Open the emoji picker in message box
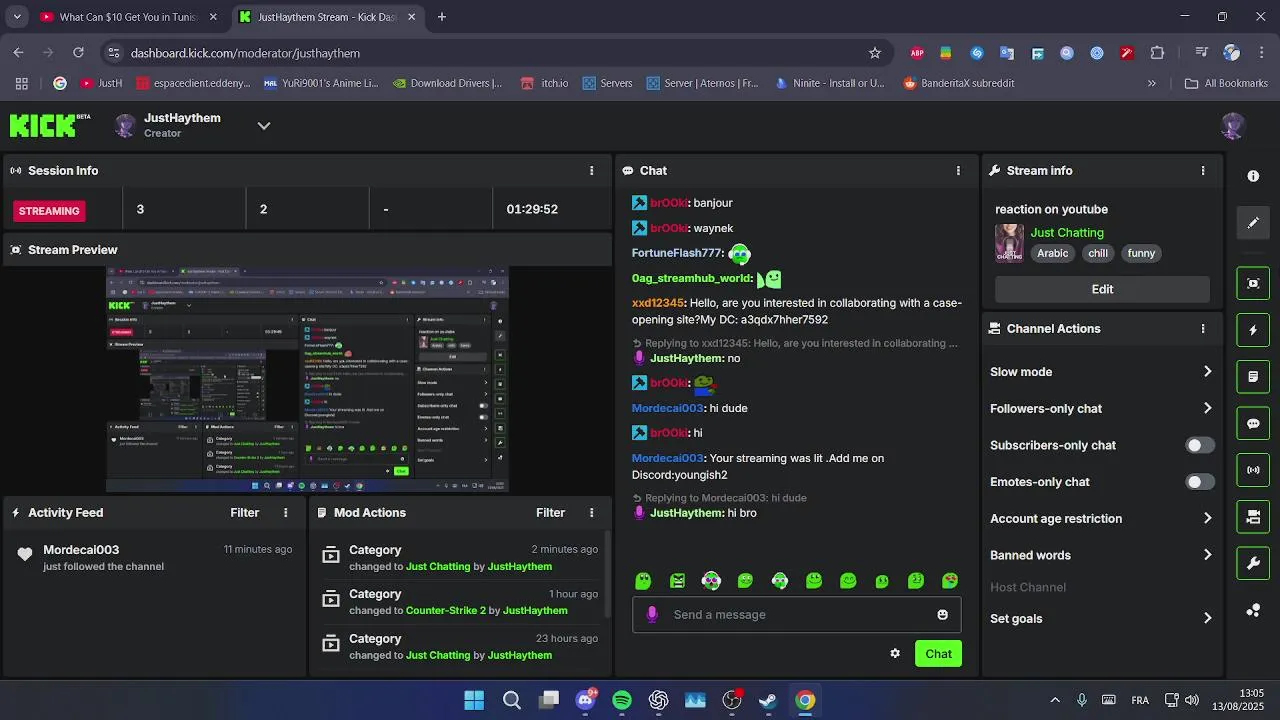The width and height of the screenshot is (1280, 720). (x=942, y=615)
